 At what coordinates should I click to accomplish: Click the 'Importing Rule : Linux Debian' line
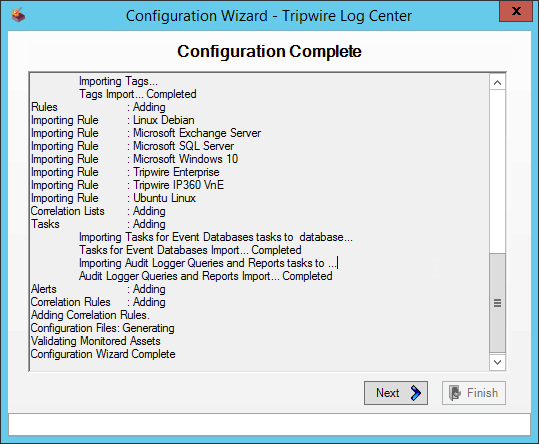point(113,120)
